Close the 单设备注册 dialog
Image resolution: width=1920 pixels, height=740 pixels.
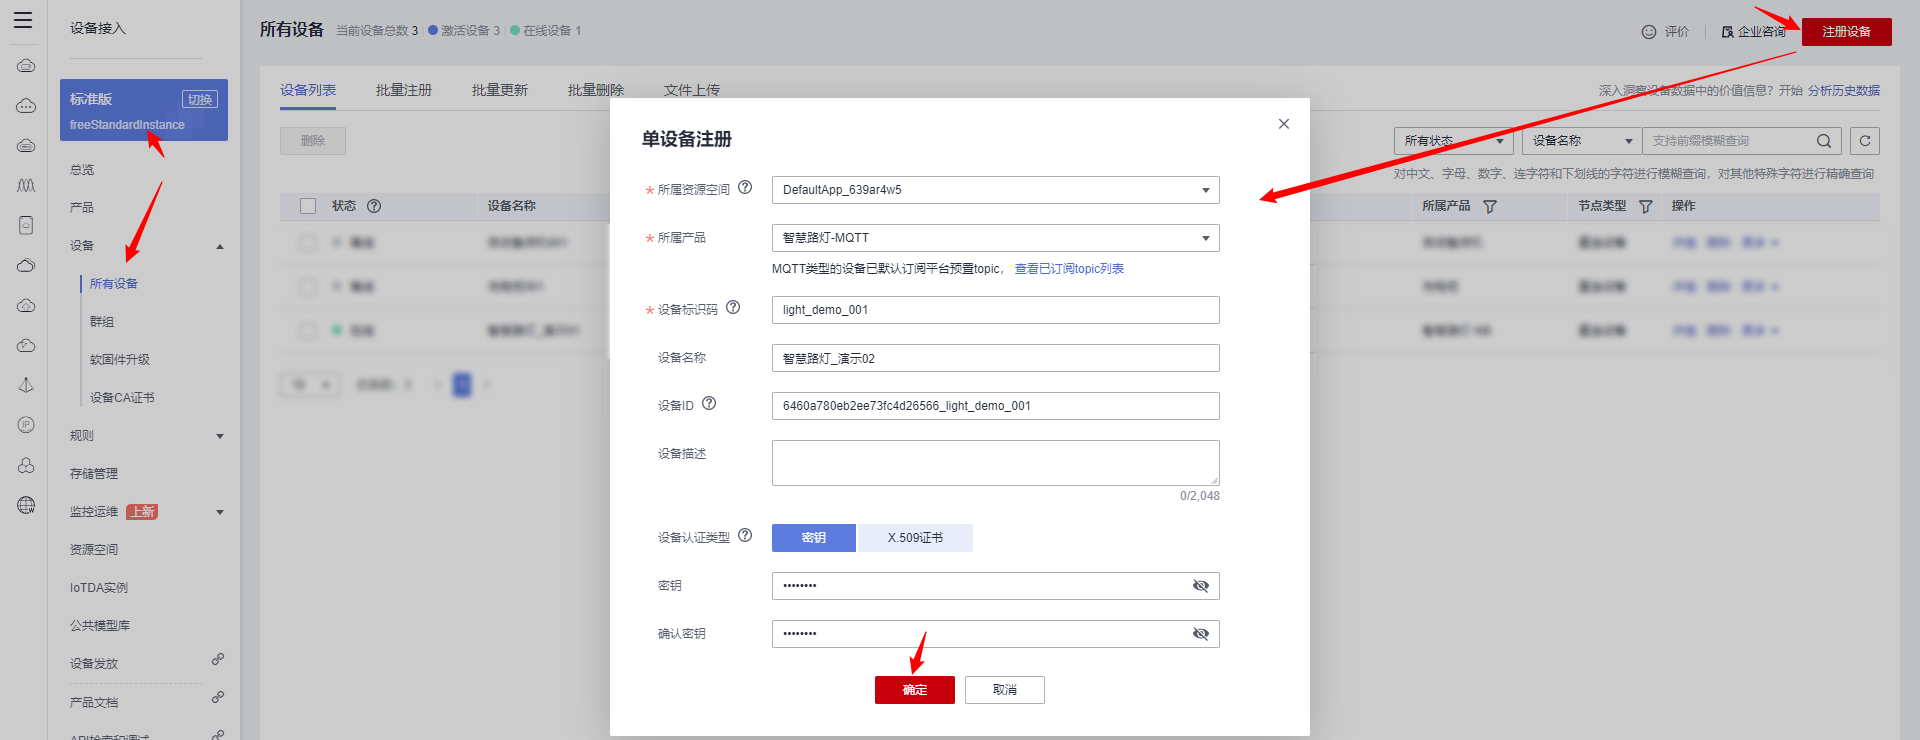(1284, 124)
